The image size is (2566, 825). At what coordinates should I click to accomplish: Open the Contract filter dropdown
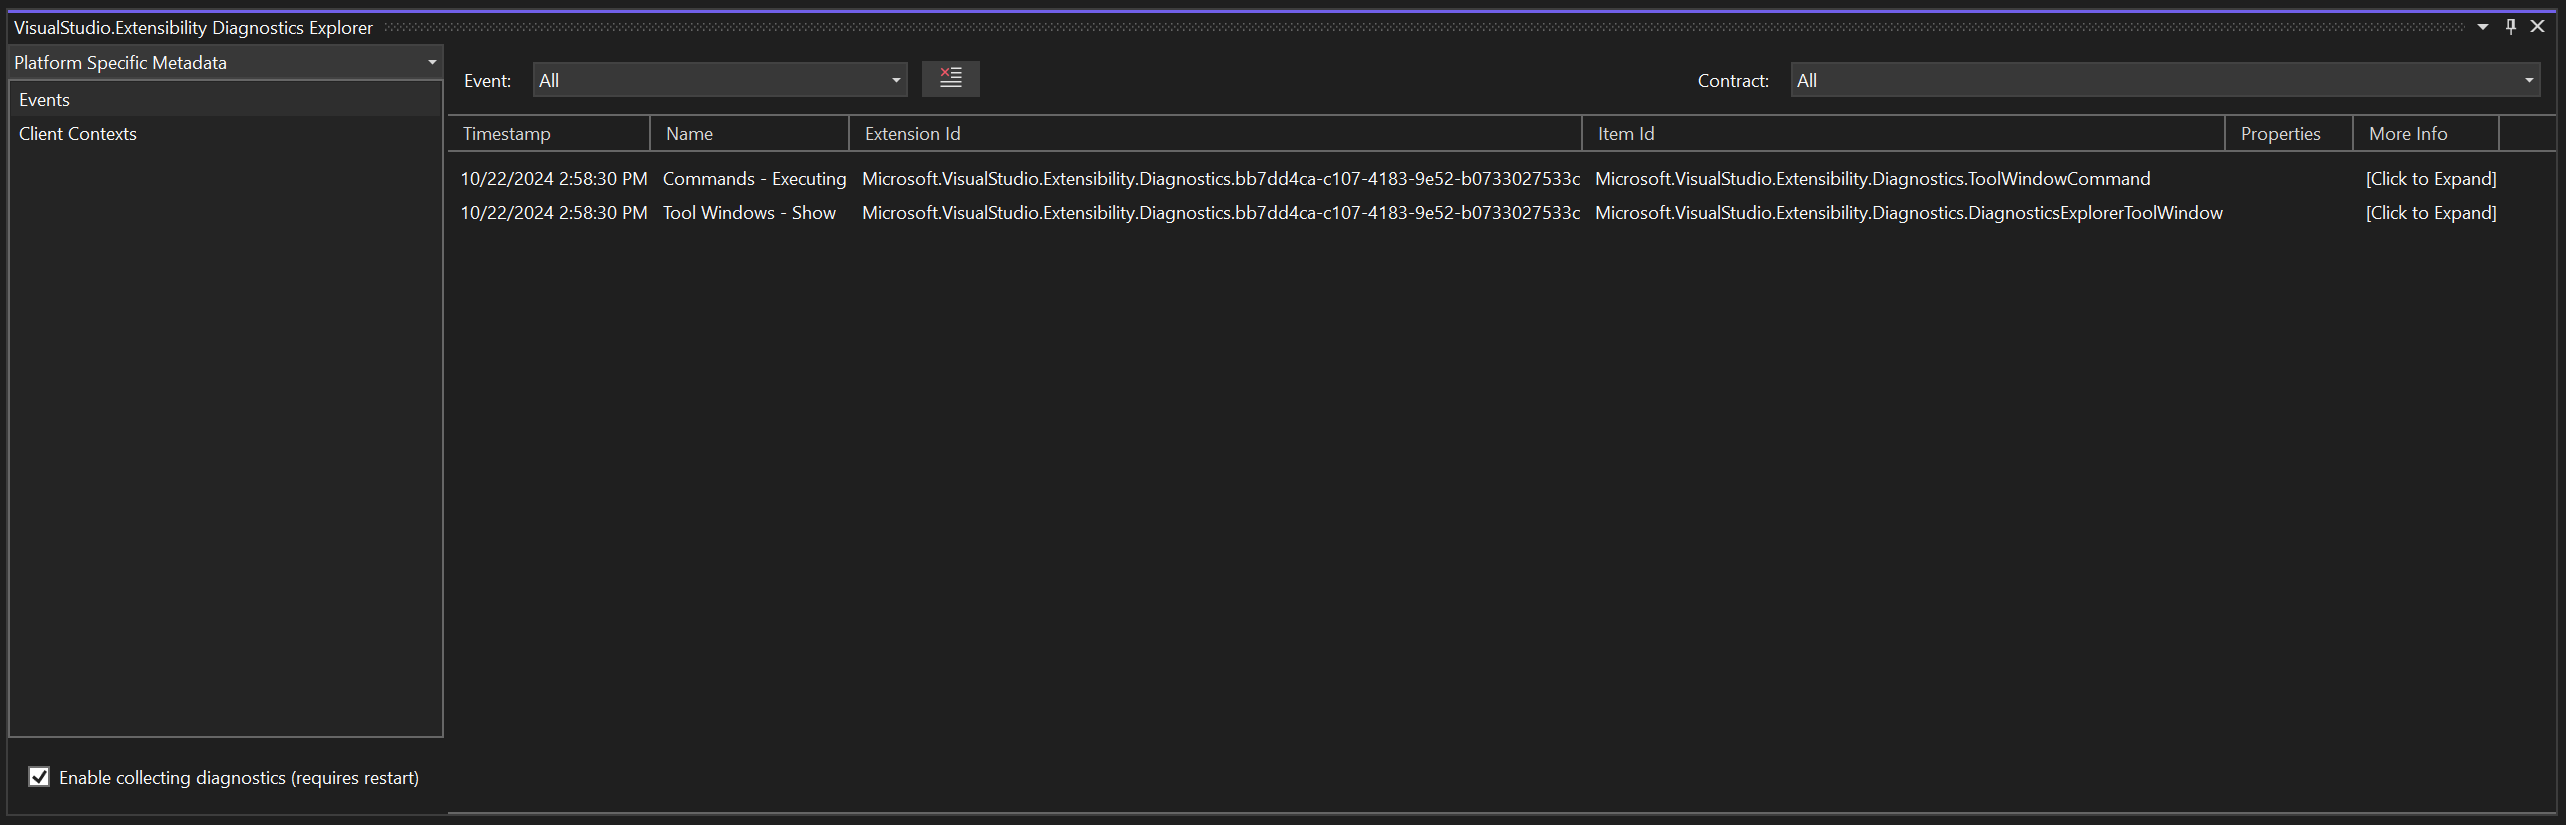point(2165,80)
